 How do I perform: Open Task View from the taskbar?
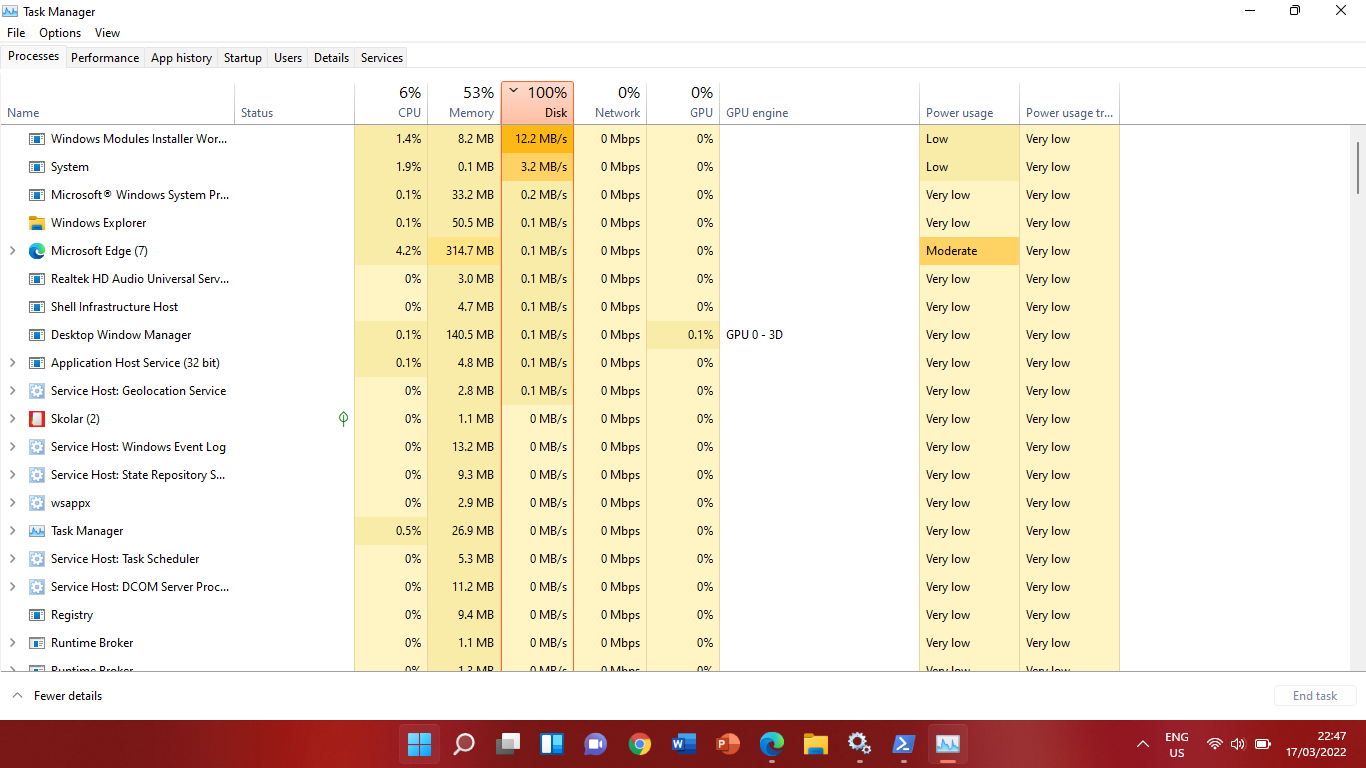click(508, 744)
